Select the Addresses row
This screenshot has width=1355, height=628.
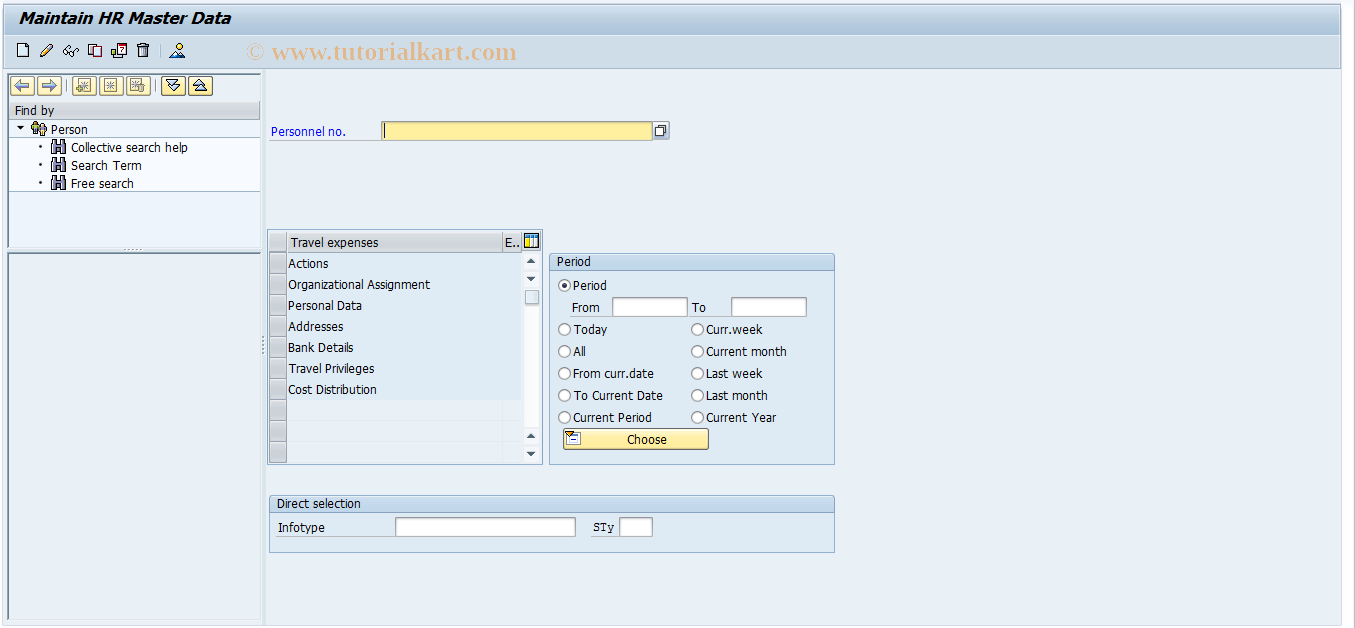pos(404,327)
